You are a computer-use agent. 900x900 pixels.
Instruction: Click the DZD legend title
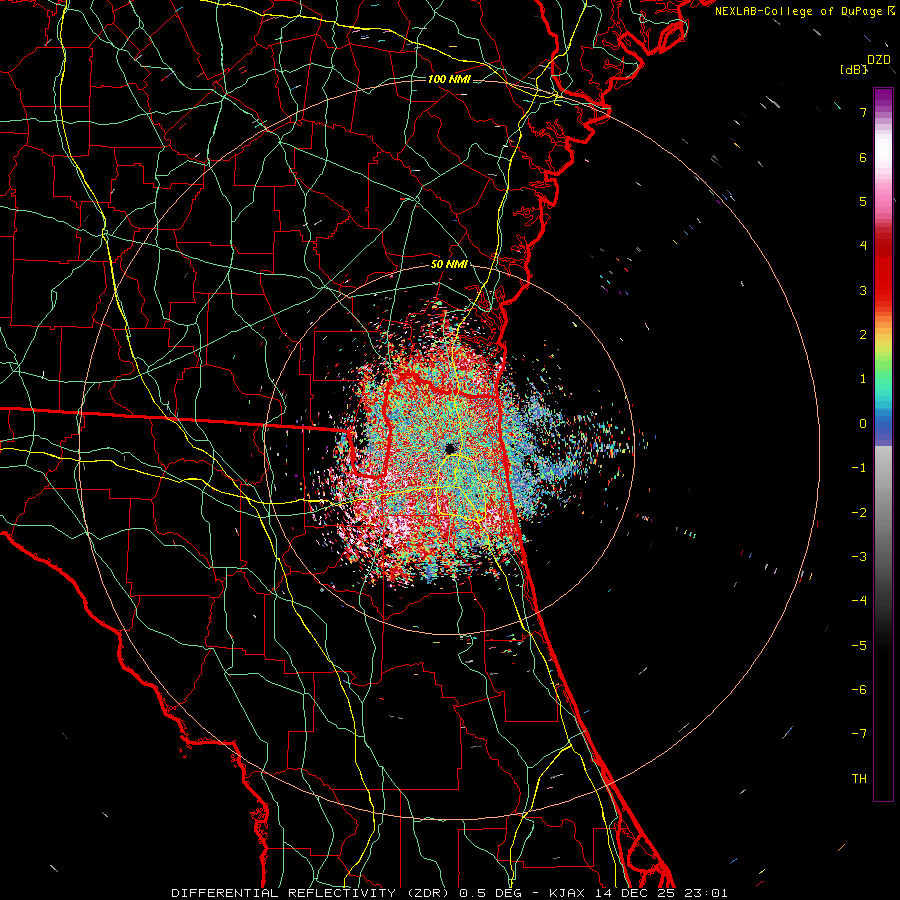(x=878, y=60)
